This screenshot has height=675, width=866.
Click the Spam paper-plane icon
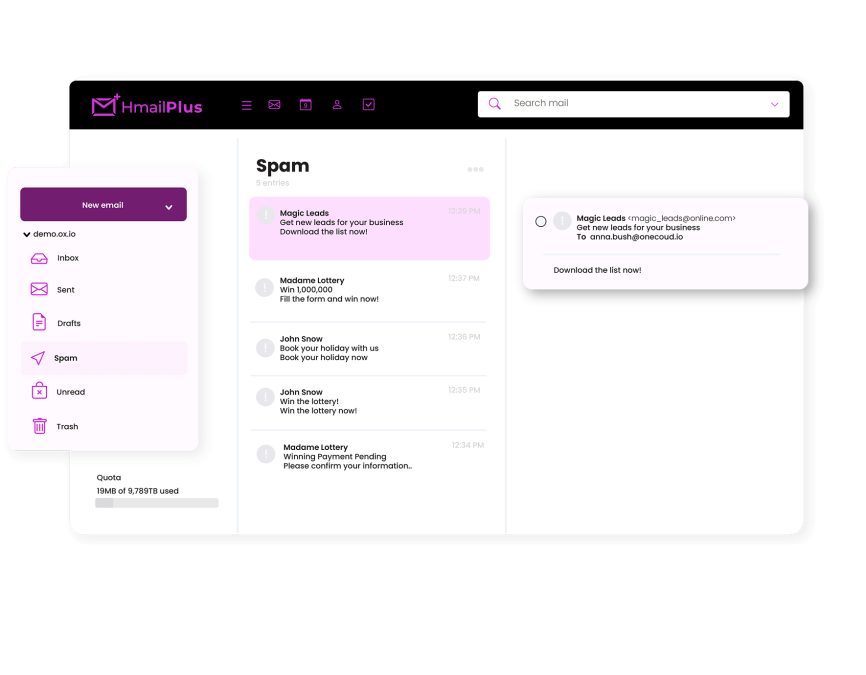[38, 358]
